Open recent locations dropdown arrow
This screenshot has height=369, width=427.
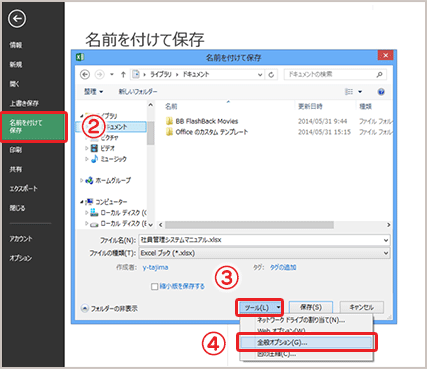[112, 74]
